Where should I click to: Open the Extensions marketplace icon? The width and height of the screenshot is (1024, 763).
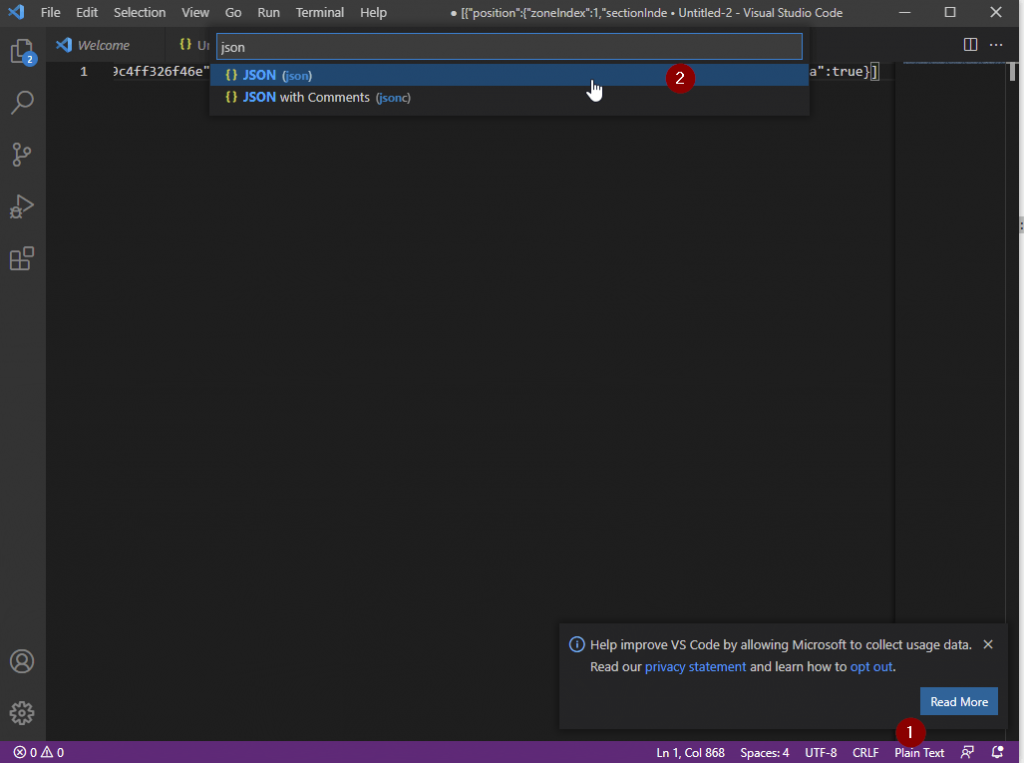(x=22, y=258)
